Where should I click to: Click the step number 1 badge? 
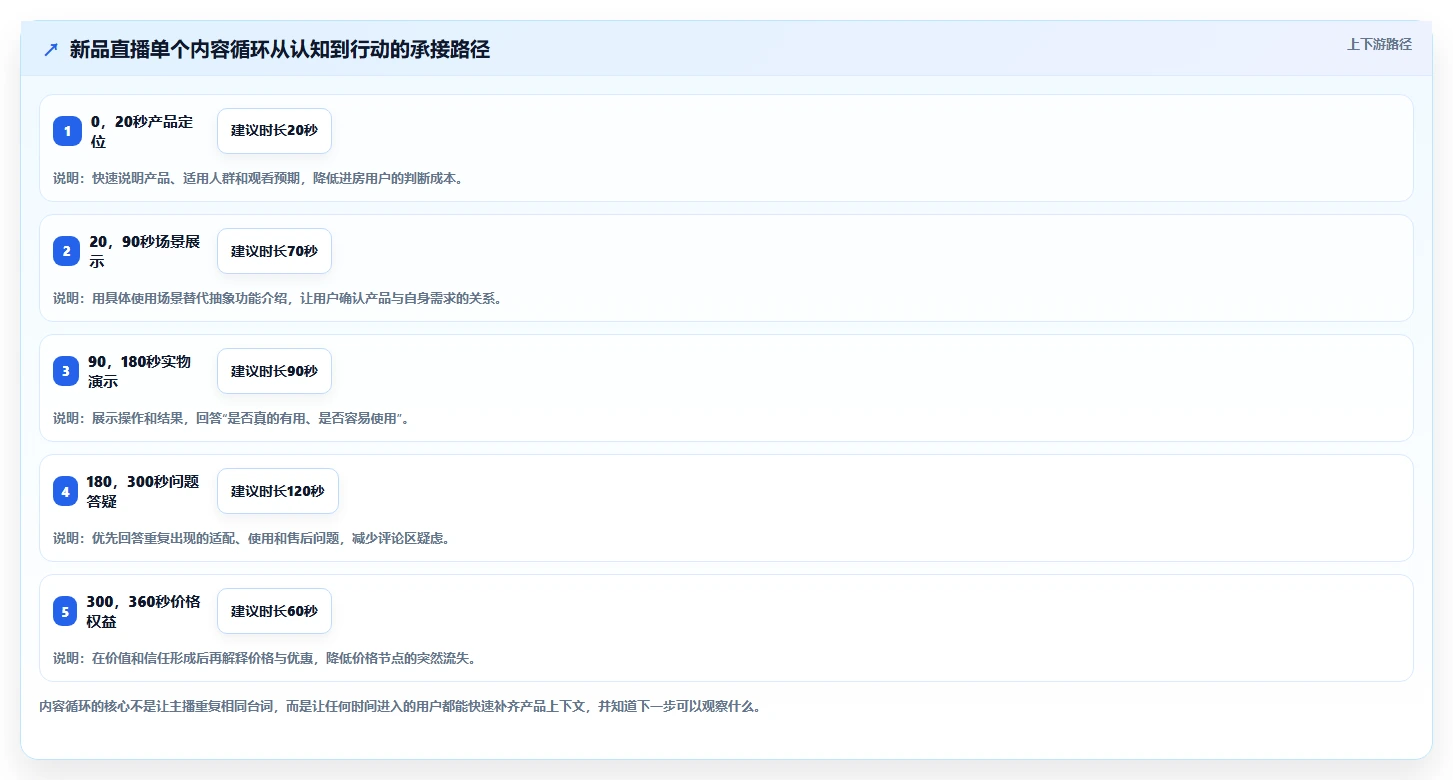(67, 131)
